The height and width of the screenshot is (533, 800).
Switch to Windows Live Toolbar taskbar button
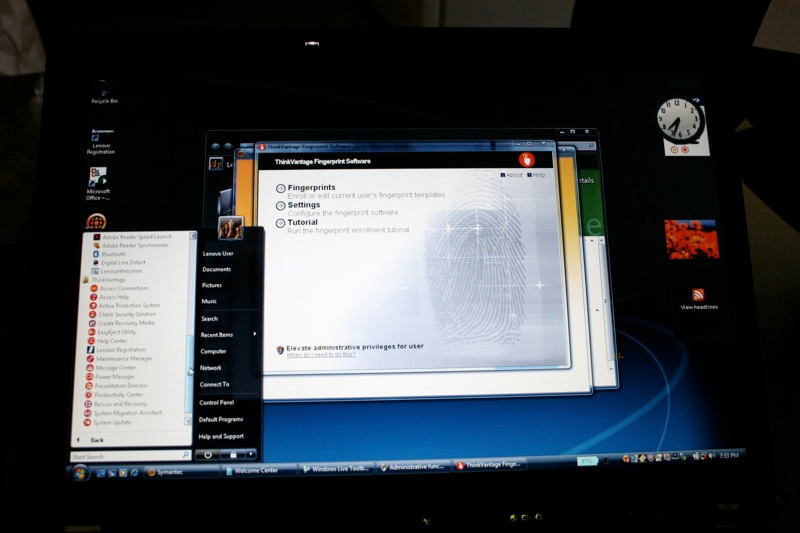(x=337, y=469)
